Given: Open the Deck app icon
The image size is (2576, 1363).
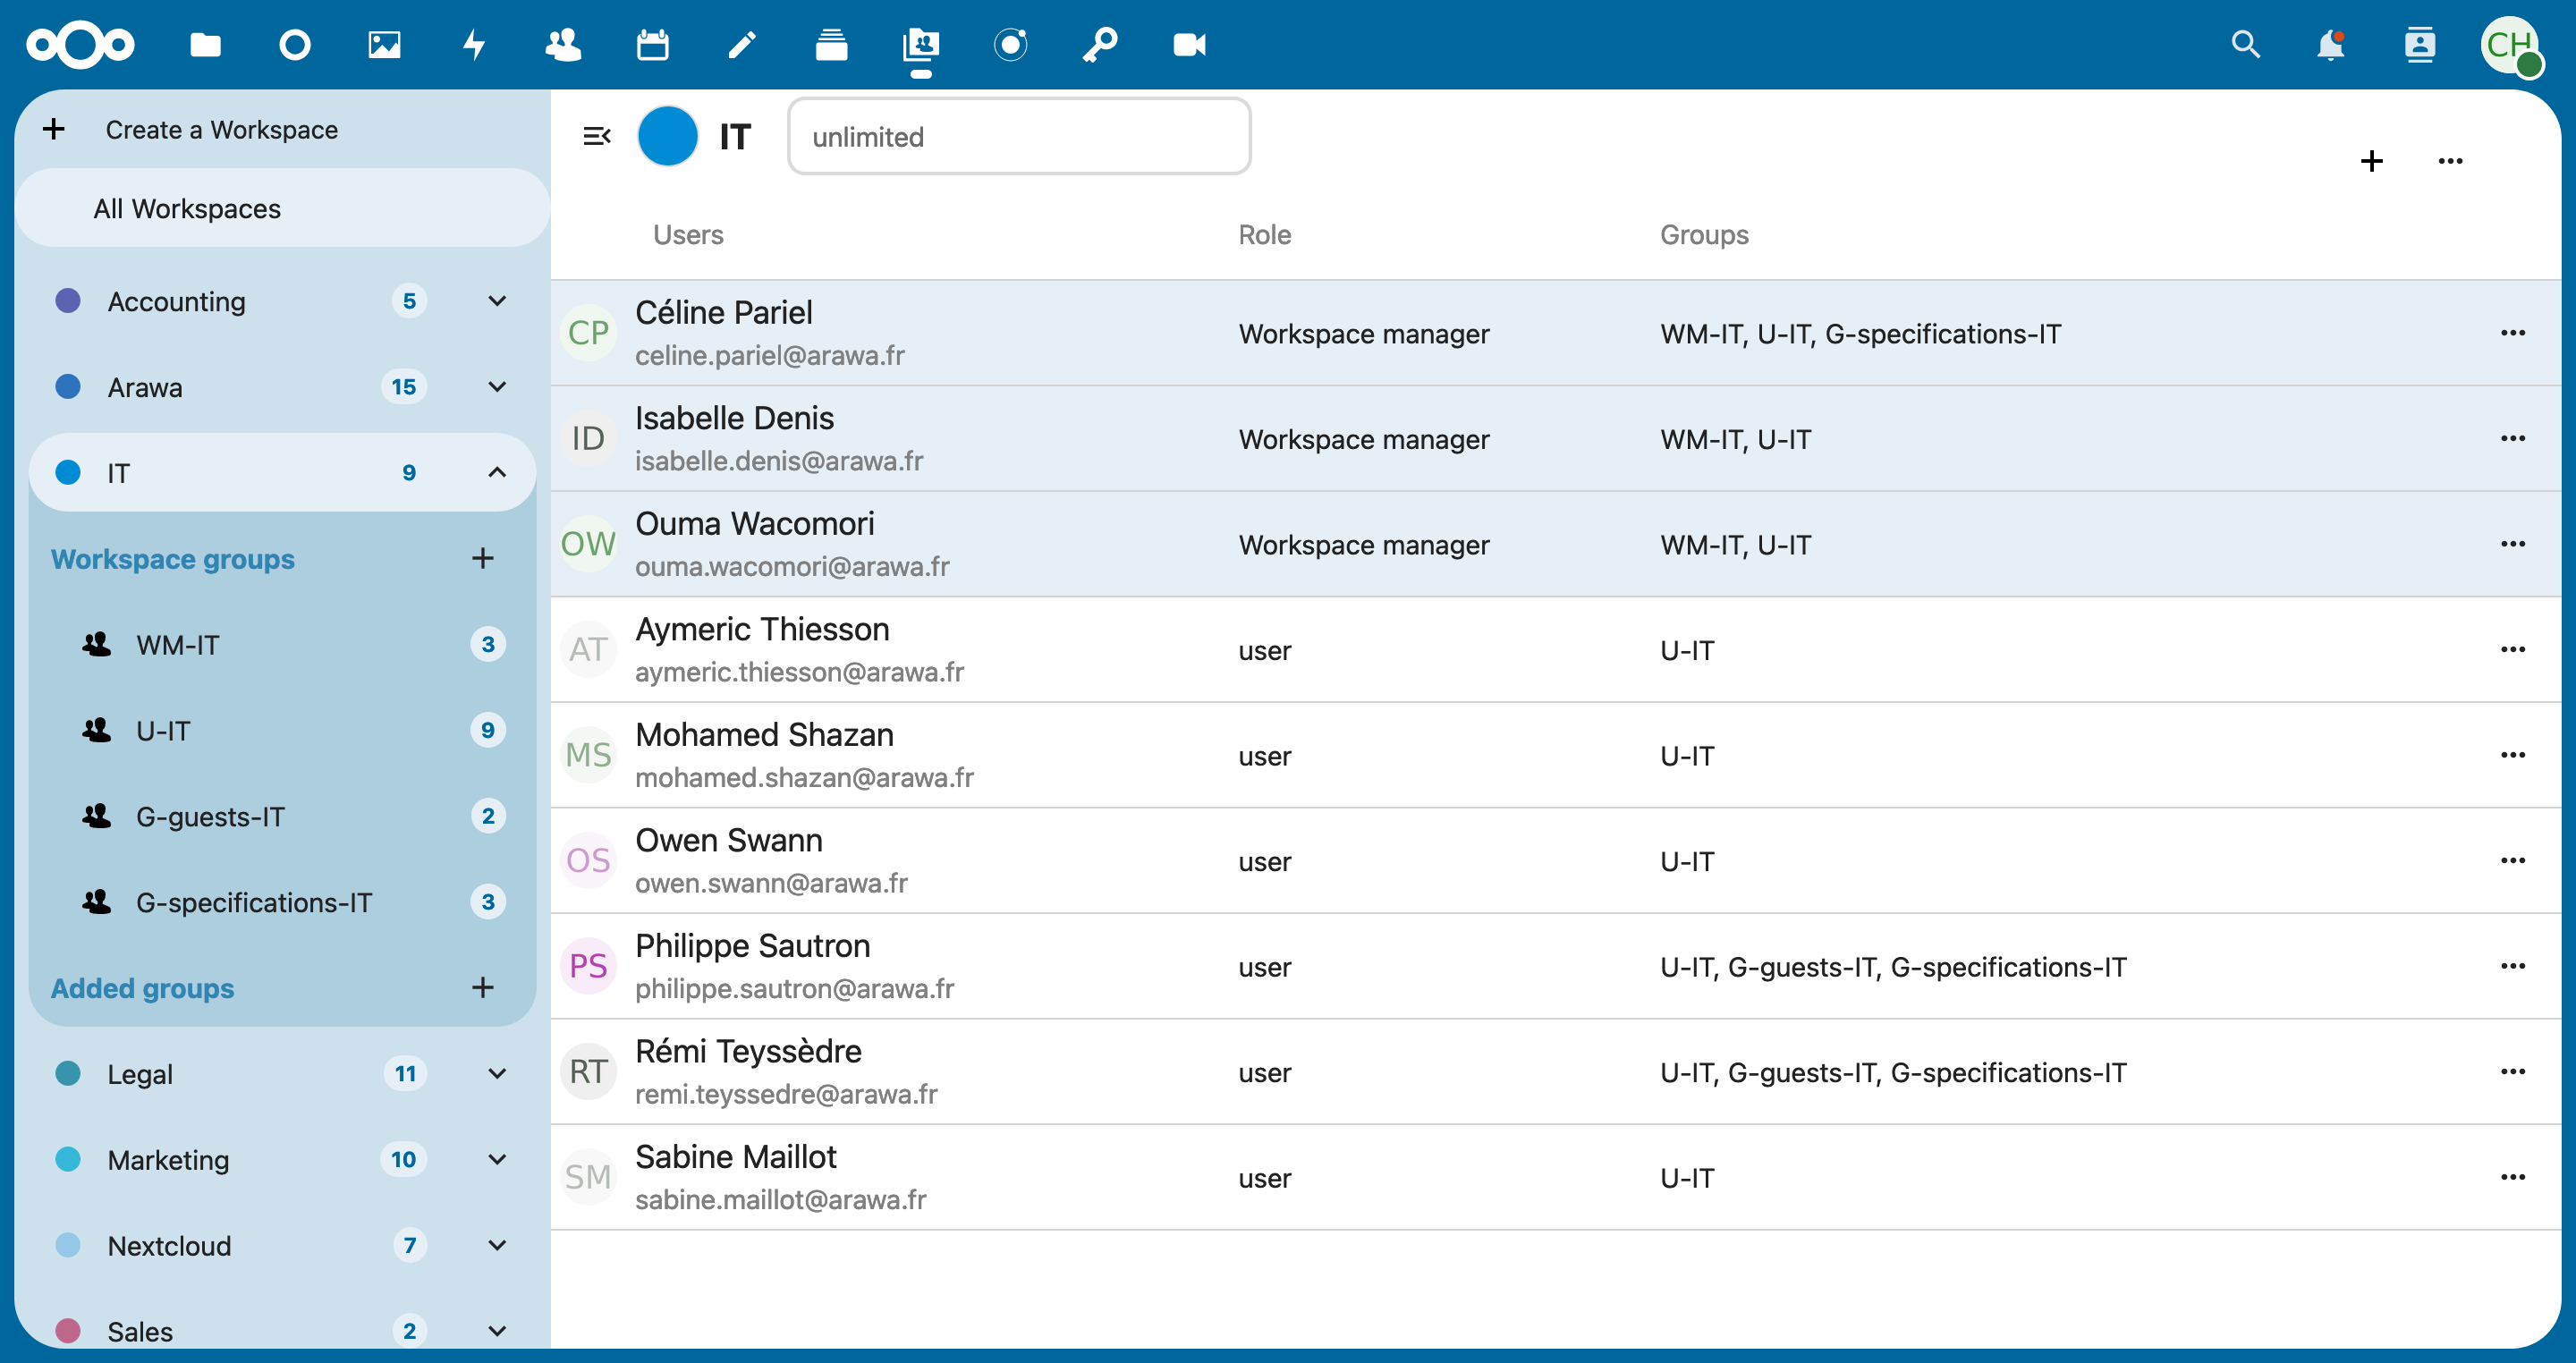Looking at the screenshot, I should pos(831,45).
